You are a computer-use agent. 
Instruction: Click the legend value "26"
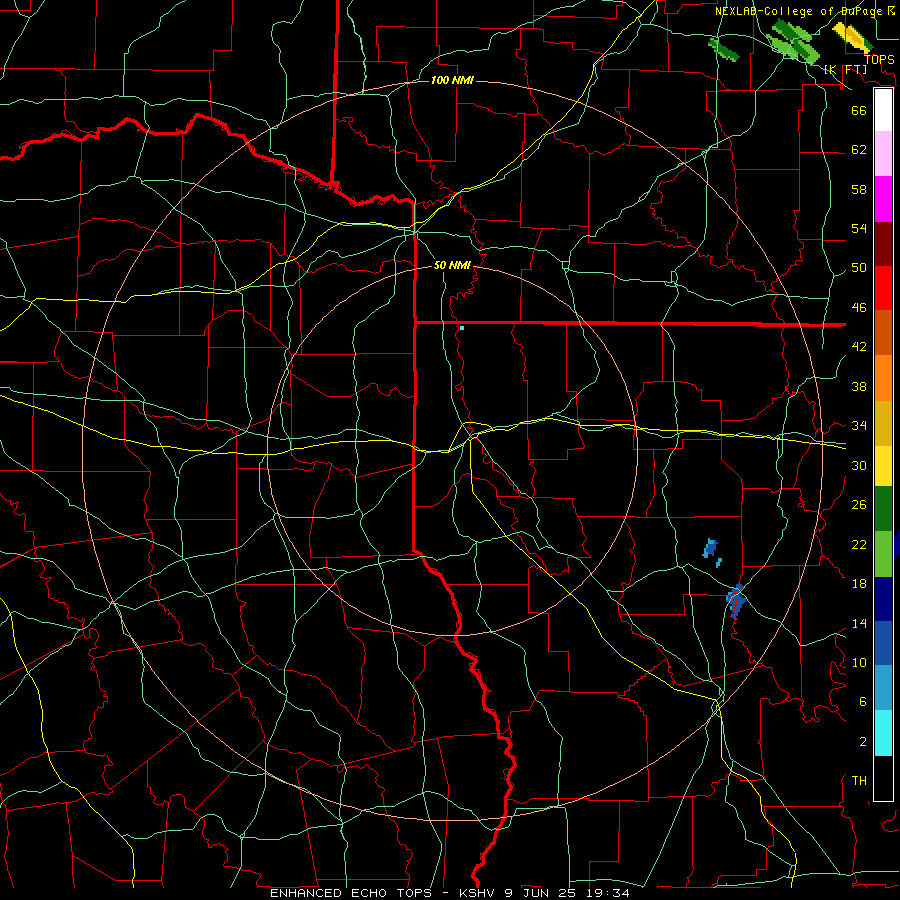pos(859,505)
